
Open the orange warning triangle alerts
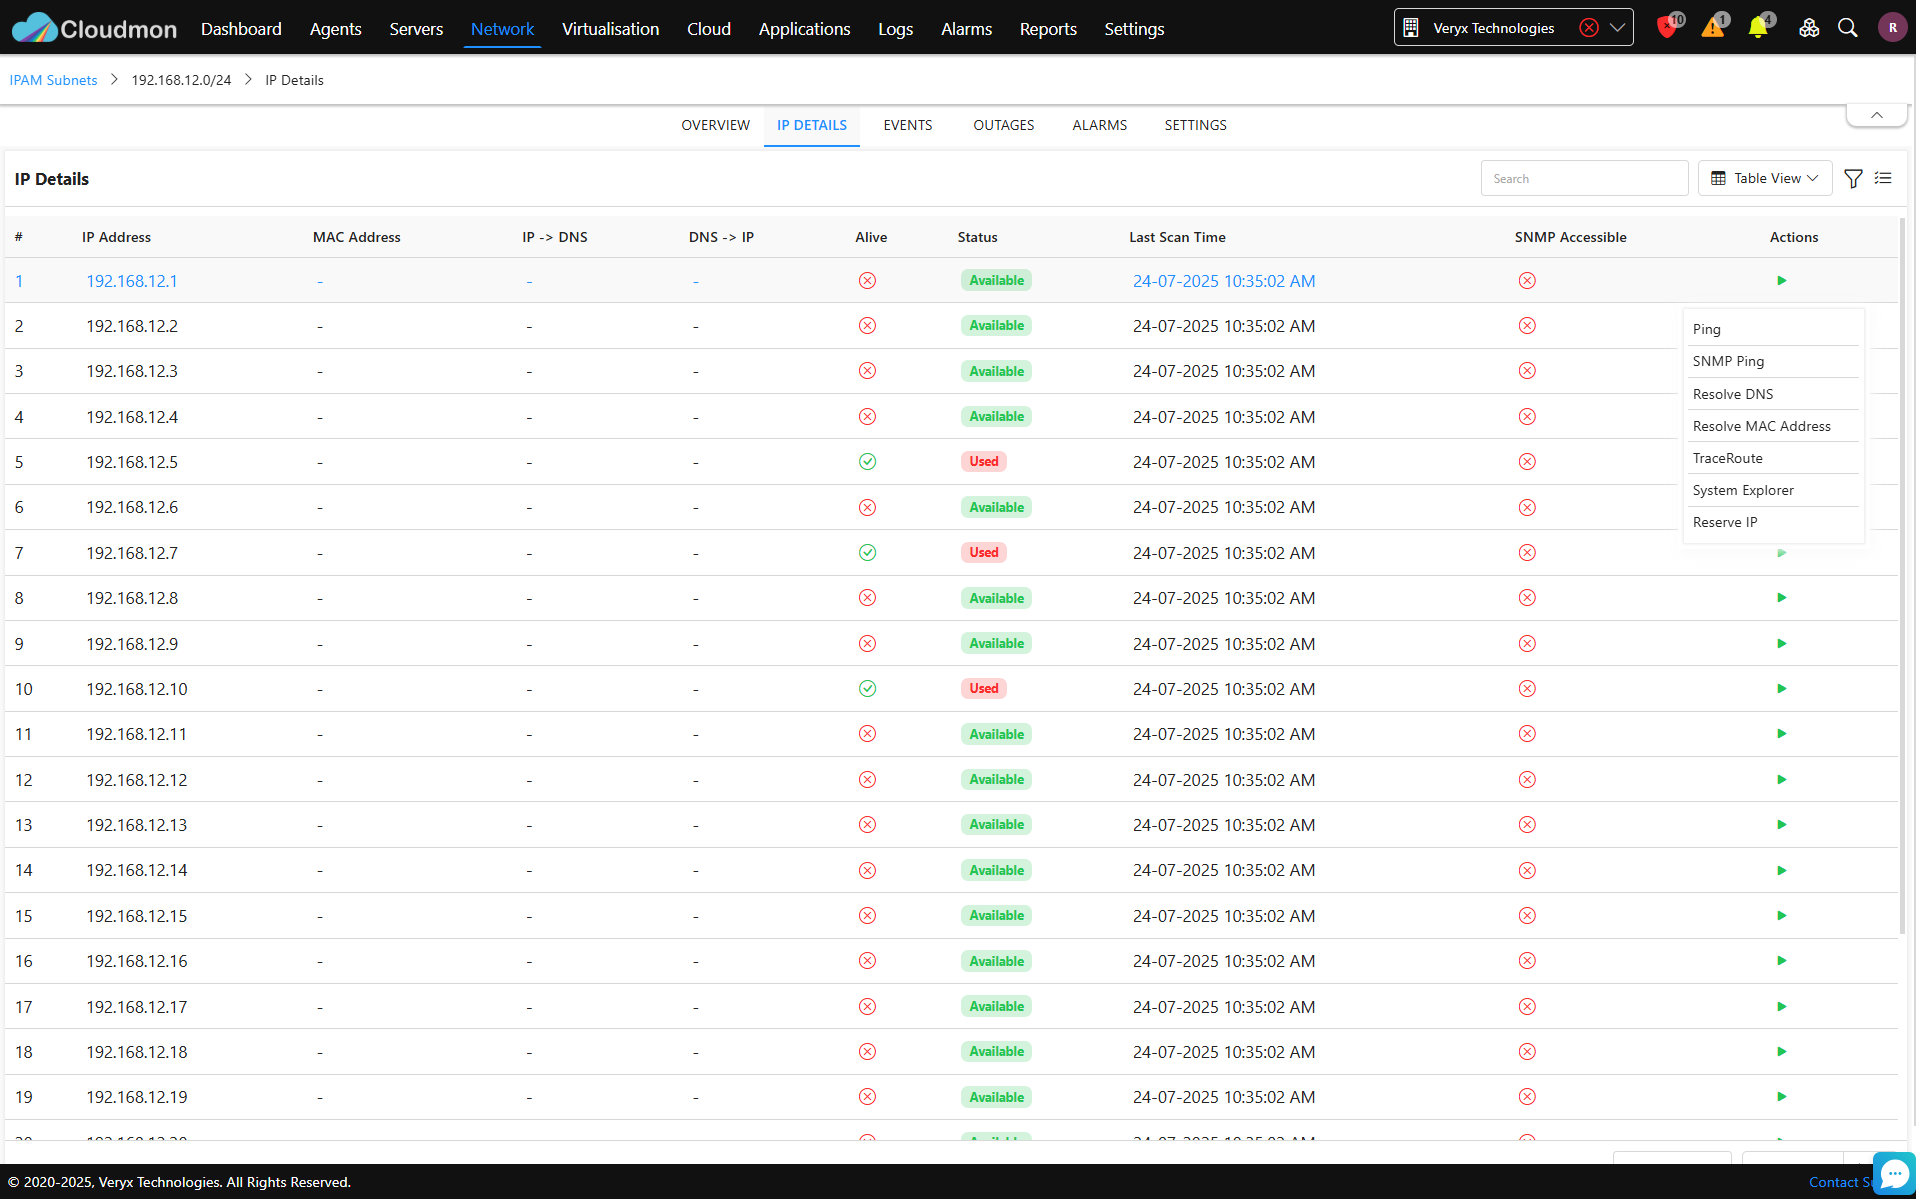[1713, 27]
